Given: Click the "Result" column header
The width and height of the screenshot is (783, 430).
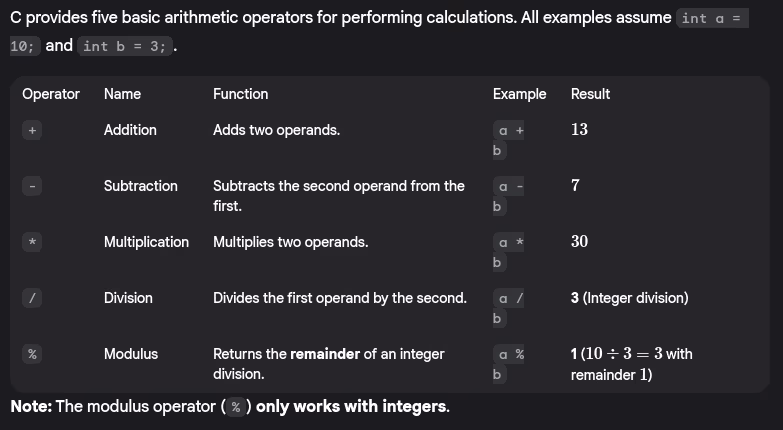Looking at the screenshot, I should click(x=590, y=94).
